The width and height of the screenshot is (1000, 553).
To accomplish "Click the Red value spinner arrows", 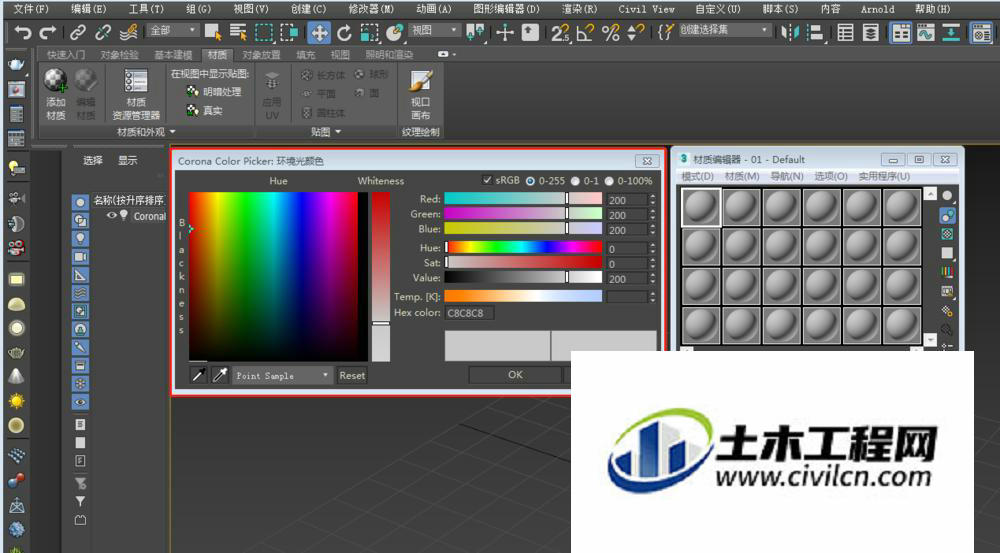I will click(x=652, y=200).
